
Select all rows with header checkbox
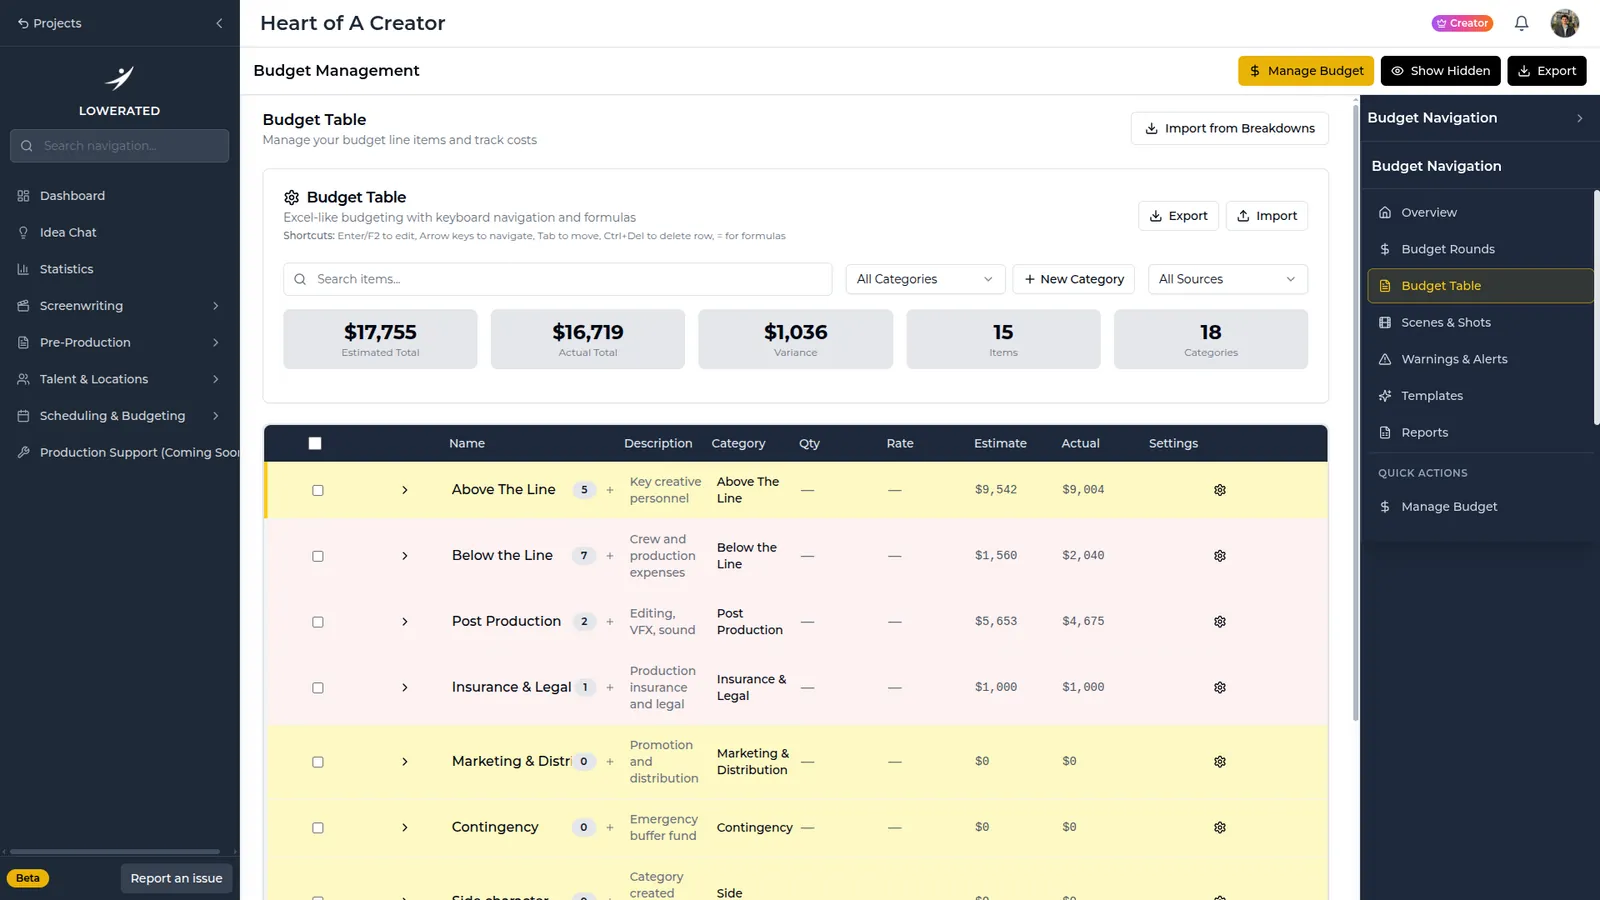pos(315,444)
